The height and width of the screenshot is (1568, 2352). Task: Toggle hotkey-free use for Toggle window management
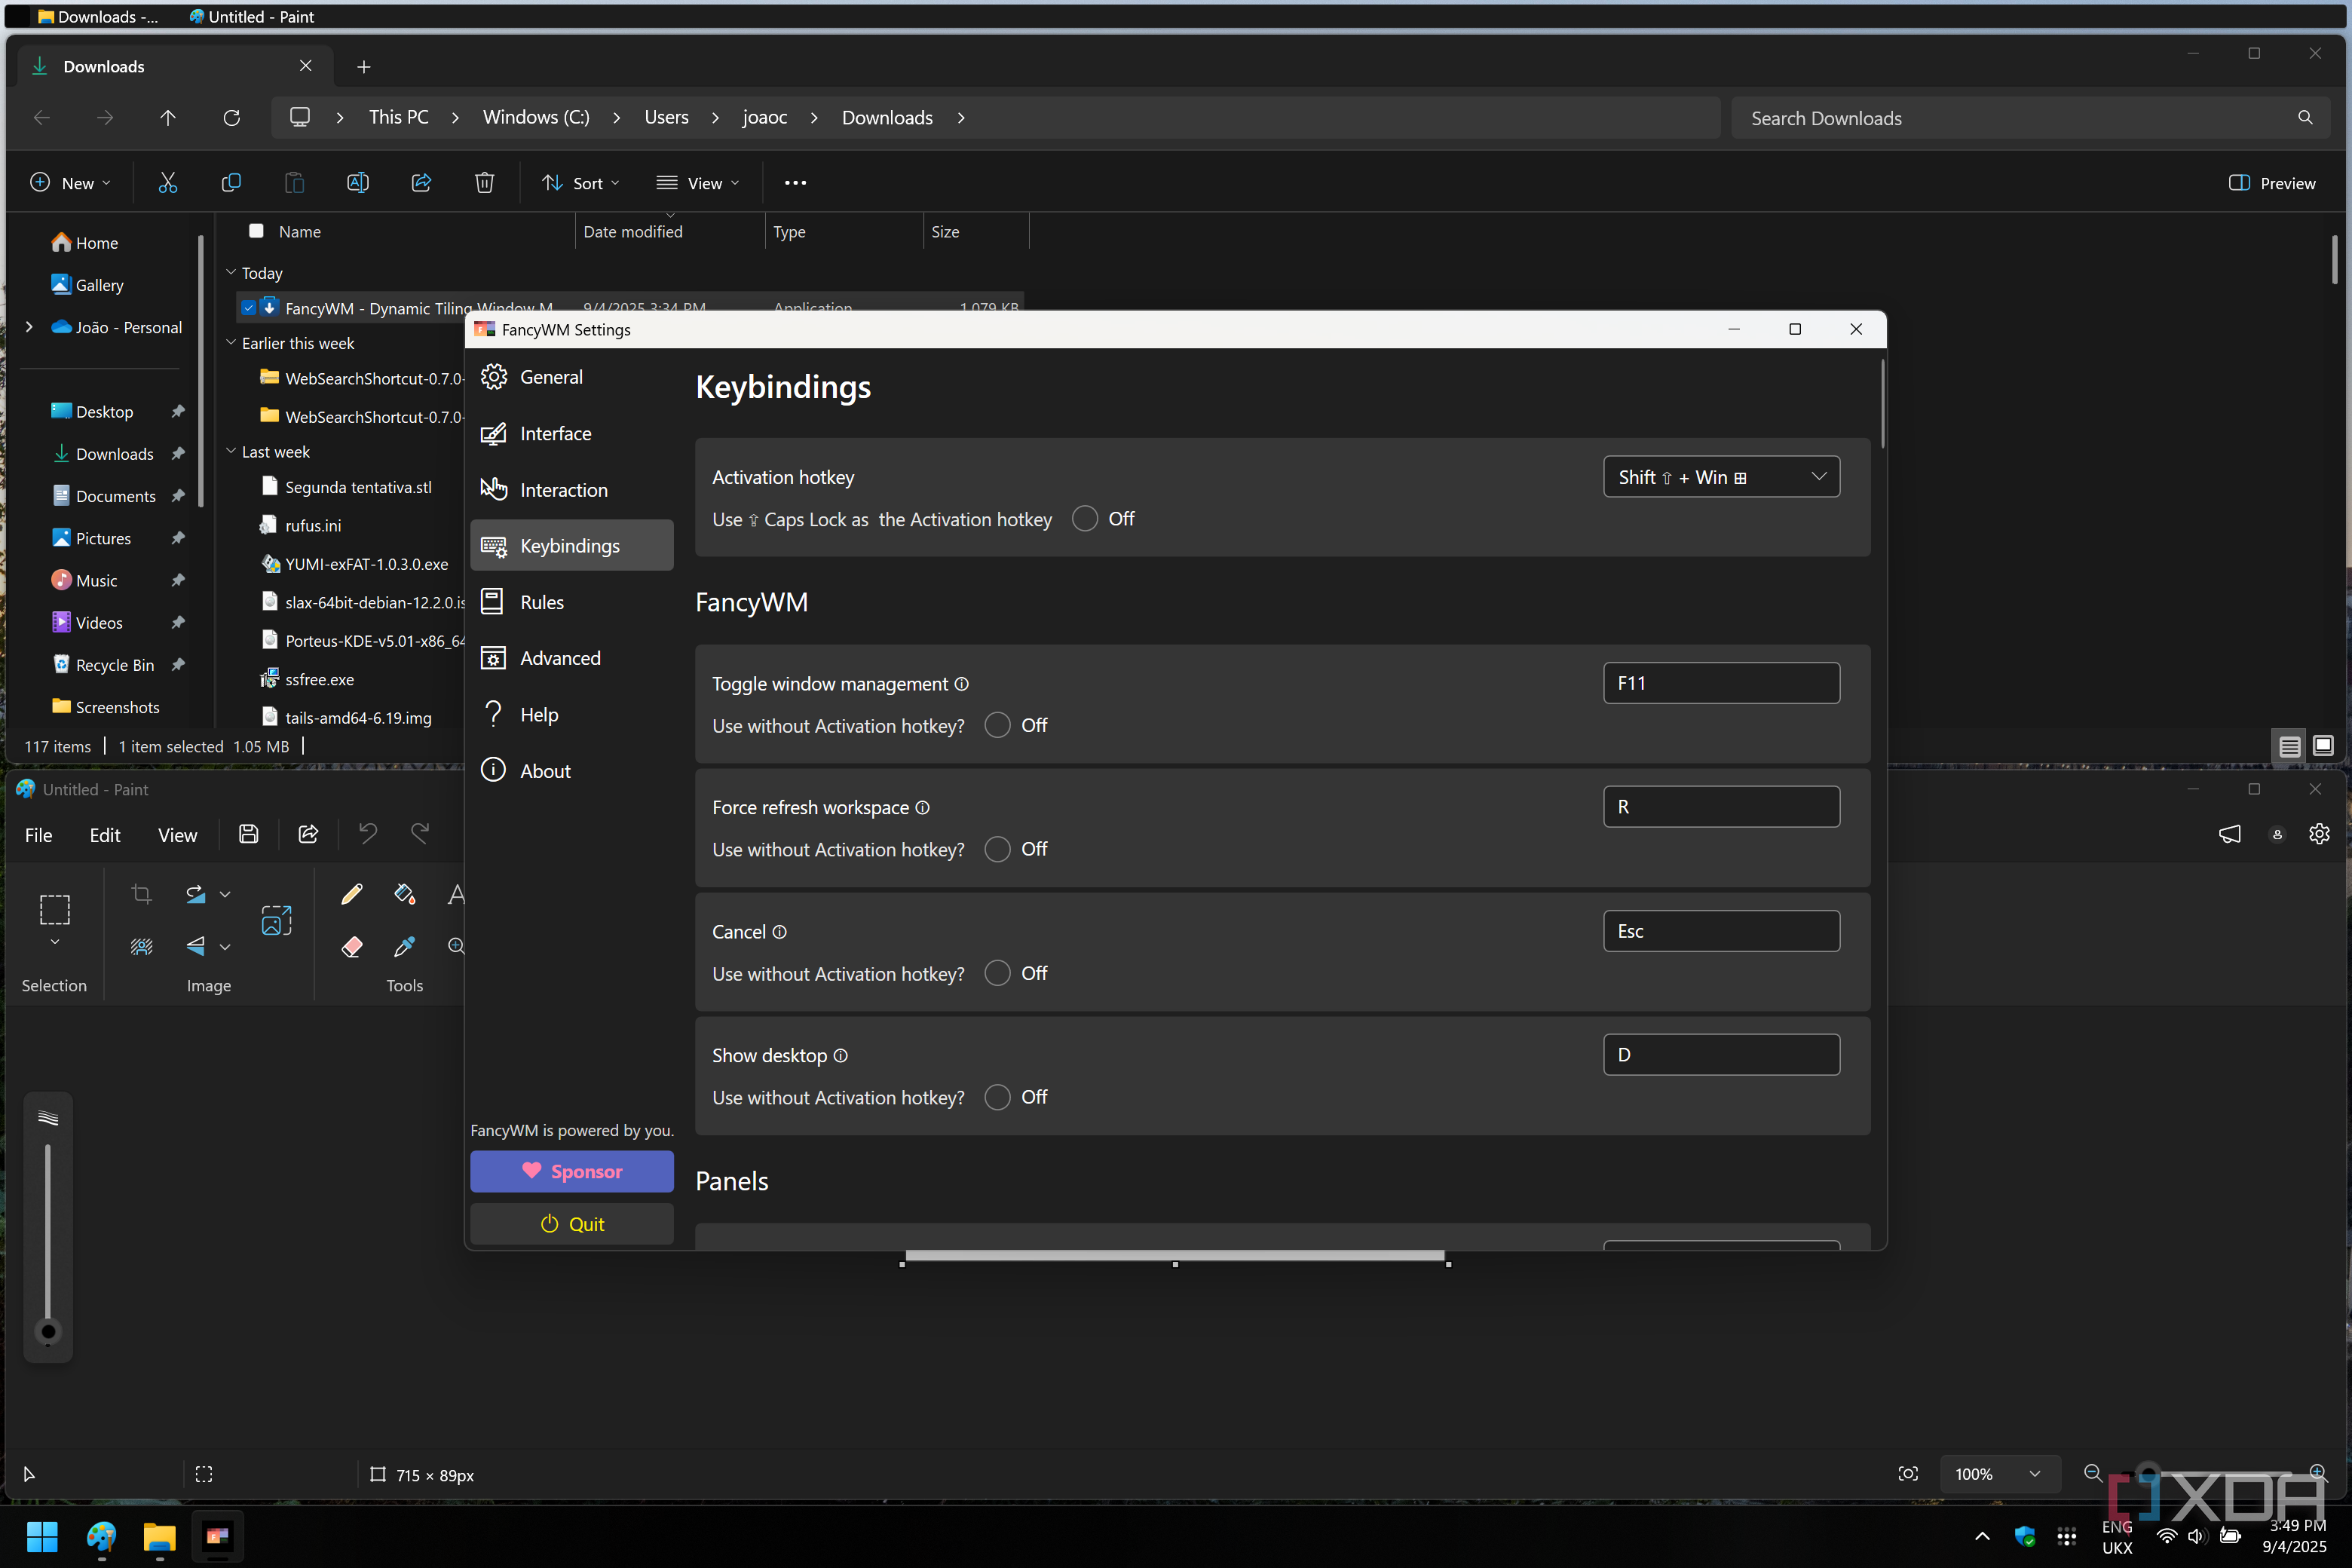tap(998, 725)
